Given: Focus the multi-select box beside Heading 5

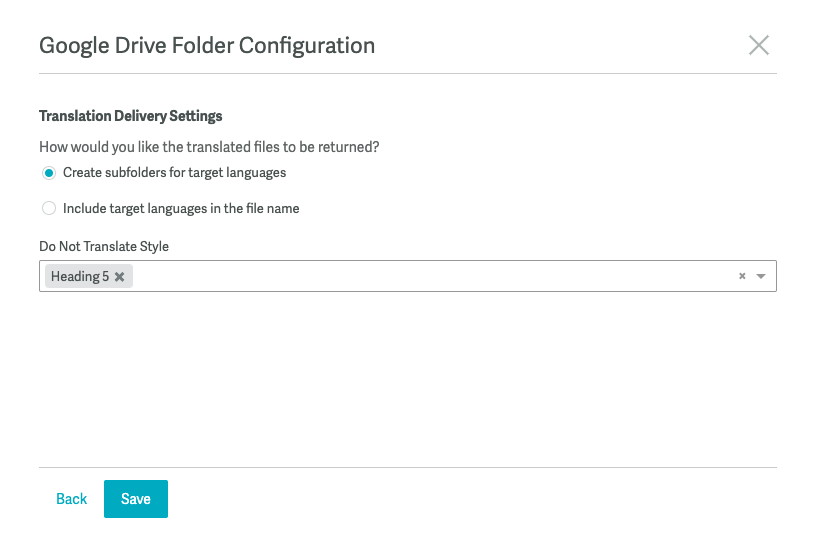Looking at the screenshot, I should (x=431, y=276).
